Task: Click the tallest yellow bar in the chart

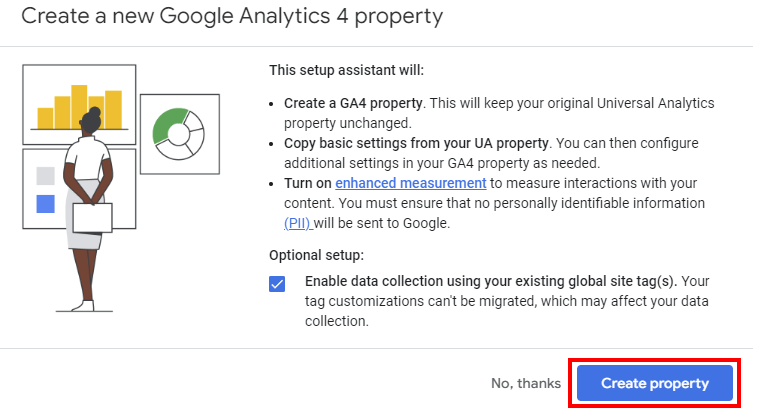Action: coord(79,107)
